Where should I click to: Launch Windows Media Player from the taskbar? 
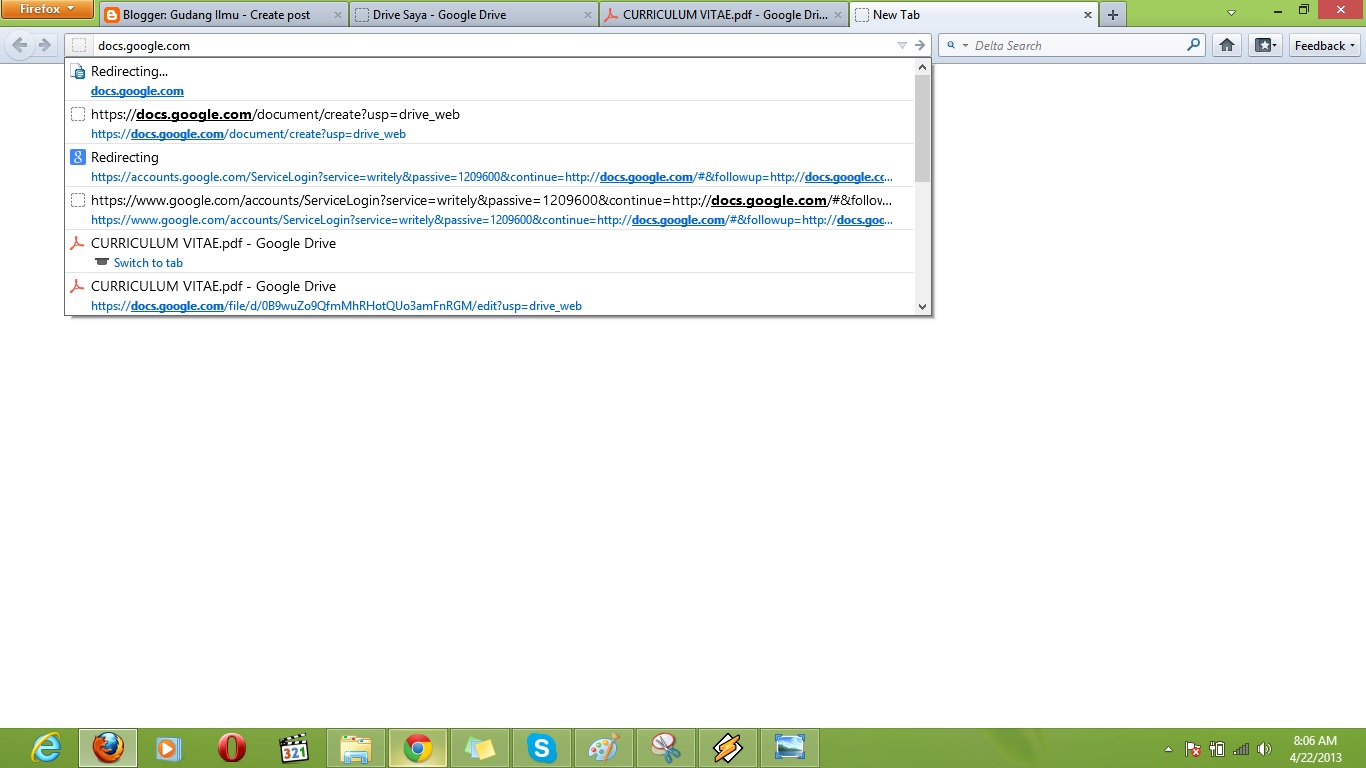[x=169, y=748]
